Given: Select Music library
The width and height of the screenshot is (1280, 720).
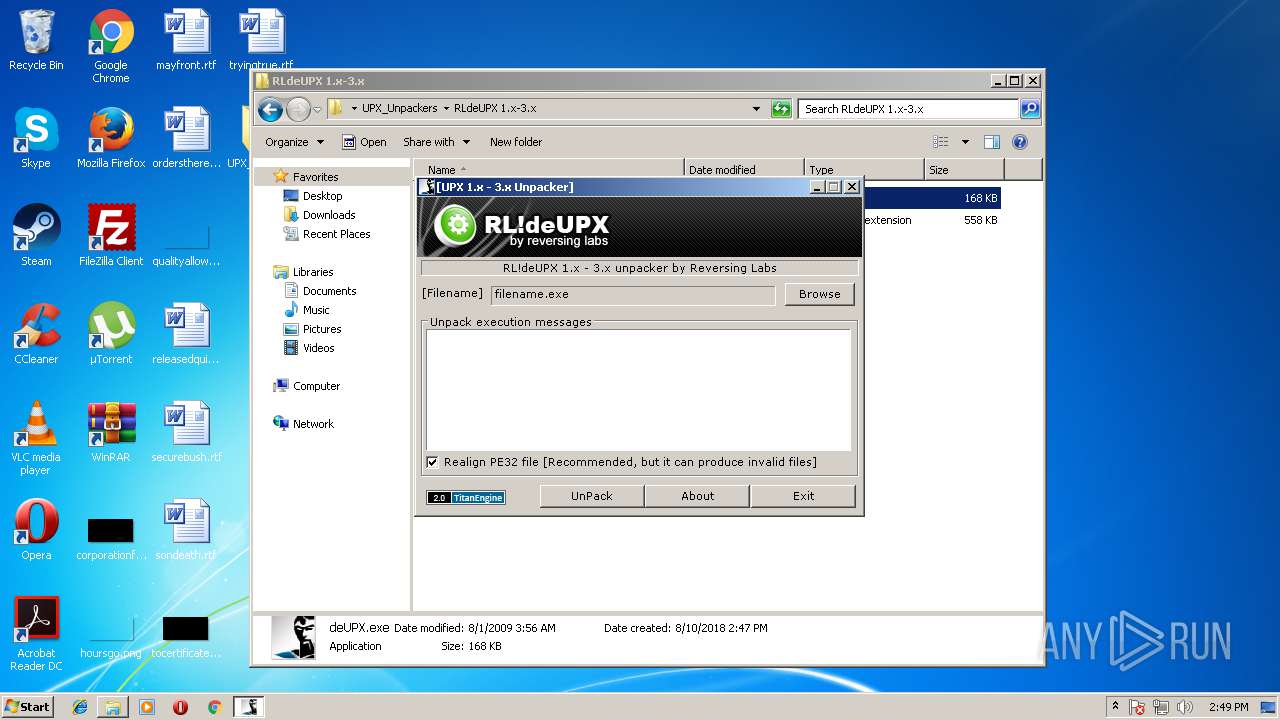Looking at the screenshot, I should pos(316,310).
